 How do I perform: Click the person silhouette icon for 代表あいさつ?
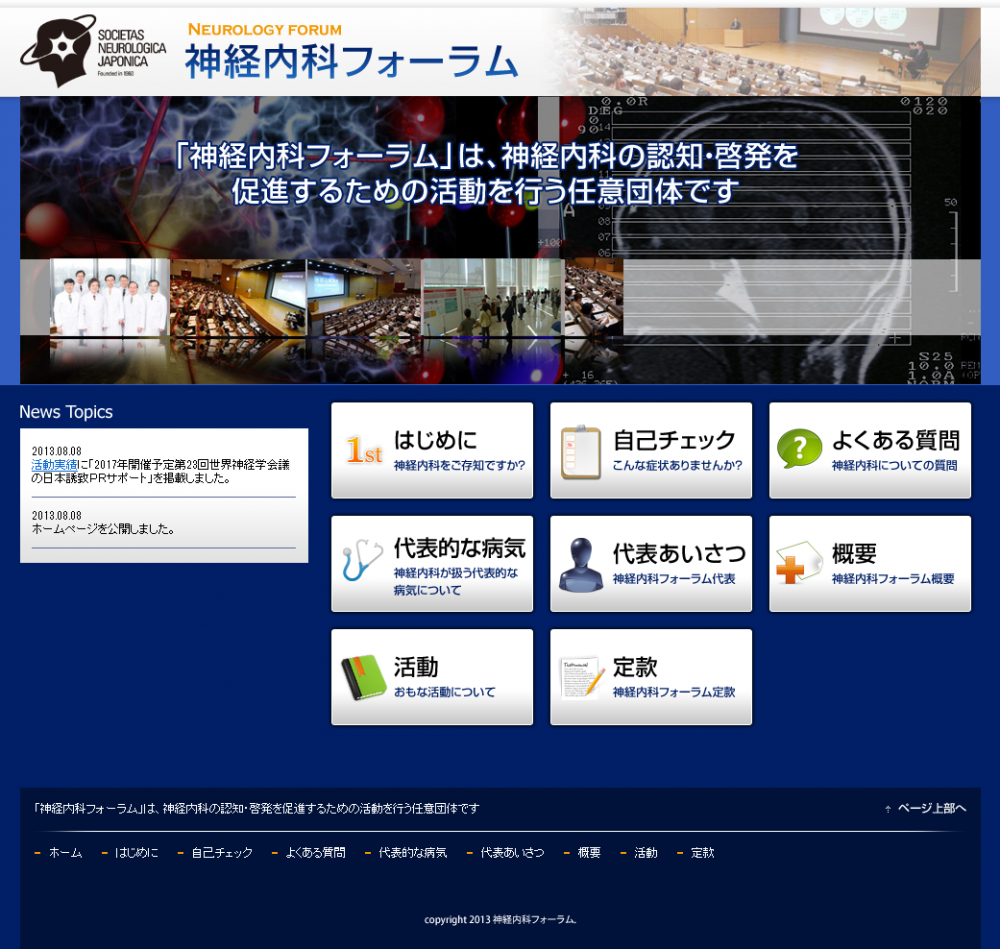pyautogui.click(x=581, y=564)
